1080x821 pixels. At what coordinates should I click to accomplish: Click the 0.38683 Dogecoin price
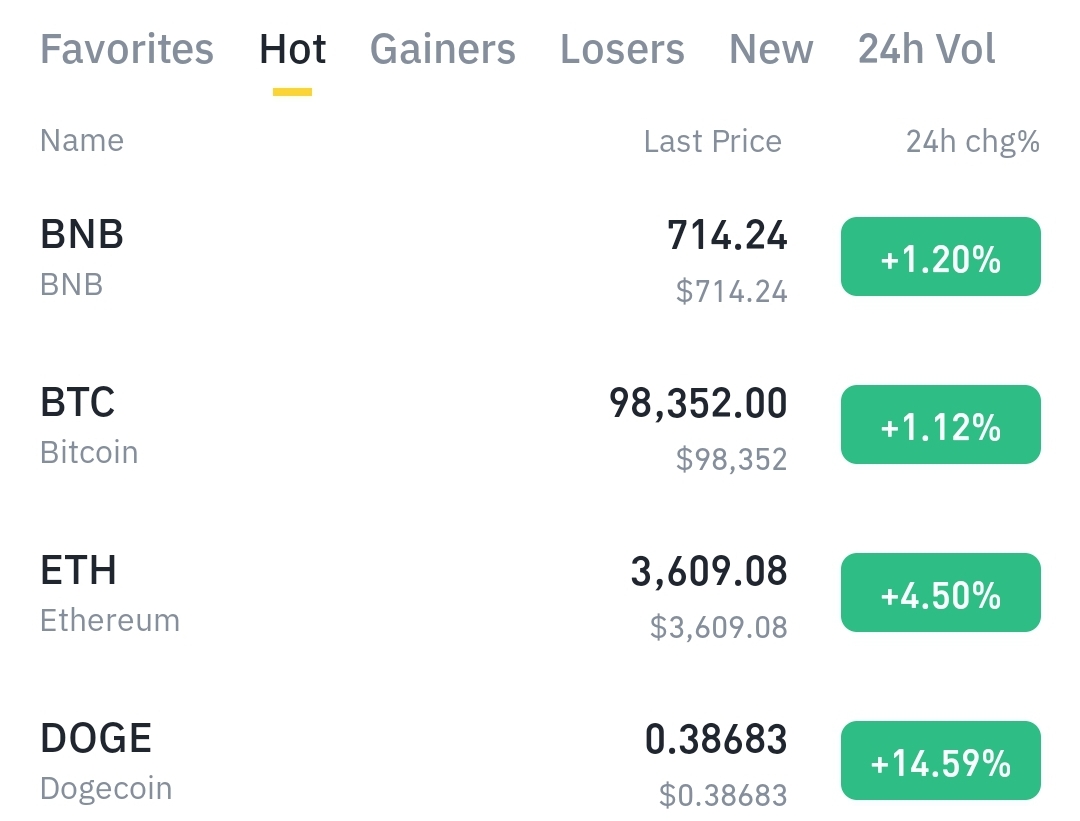pyautogui.click(x=715, y=740)
